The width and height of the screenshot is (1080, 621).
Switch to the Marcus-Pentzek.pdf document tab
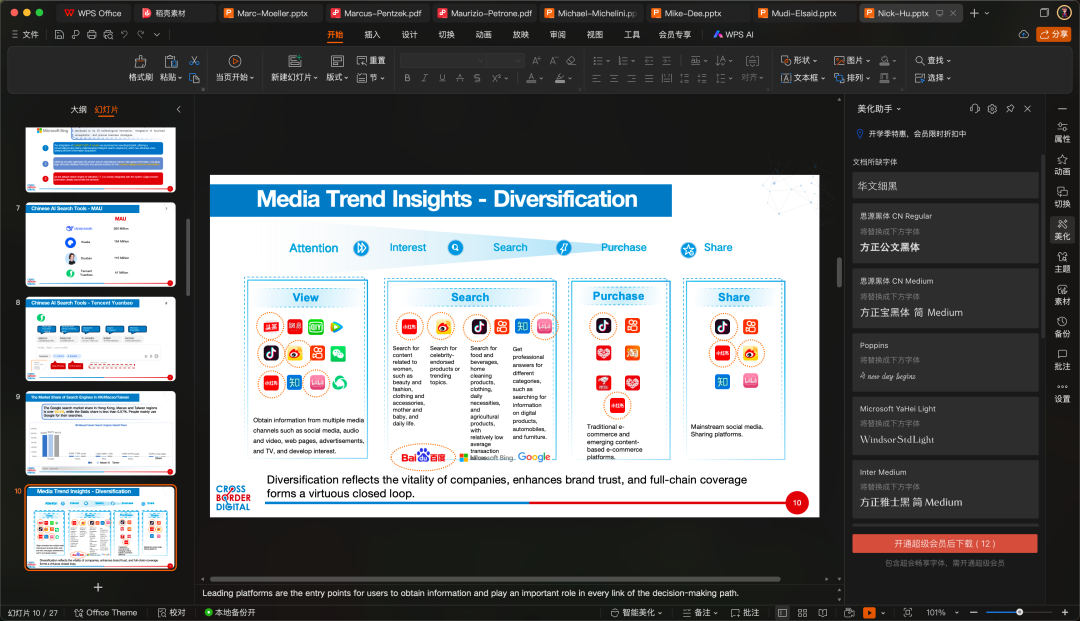pyautogui.click(x=376, y=13)
